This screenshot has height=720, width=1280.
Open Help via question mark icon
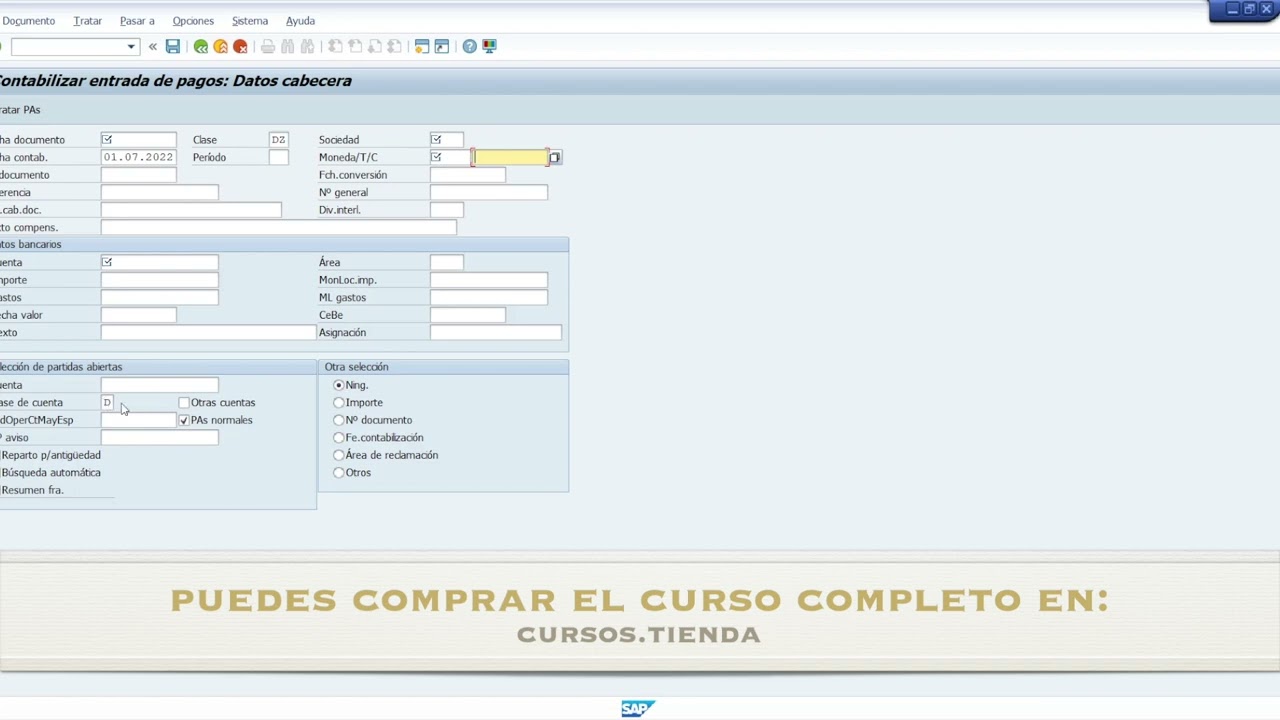point(470,47)
